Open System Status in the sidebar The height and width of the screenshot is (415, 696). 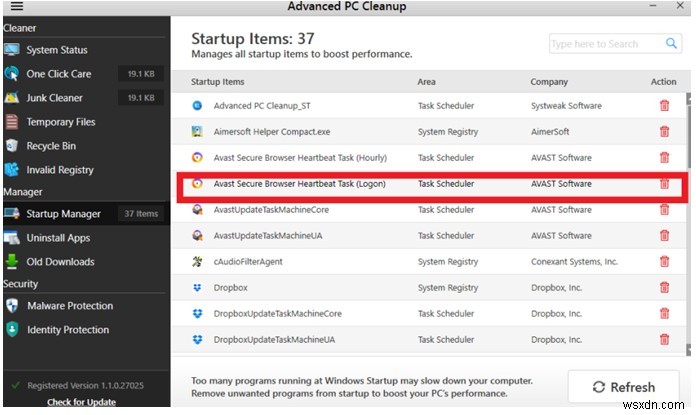point(57,50)
